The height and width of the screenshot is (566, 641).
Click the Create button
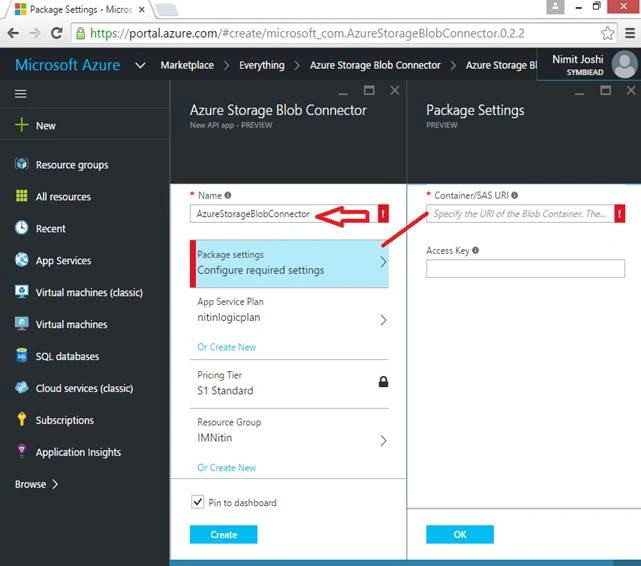(x=223, y=535)
